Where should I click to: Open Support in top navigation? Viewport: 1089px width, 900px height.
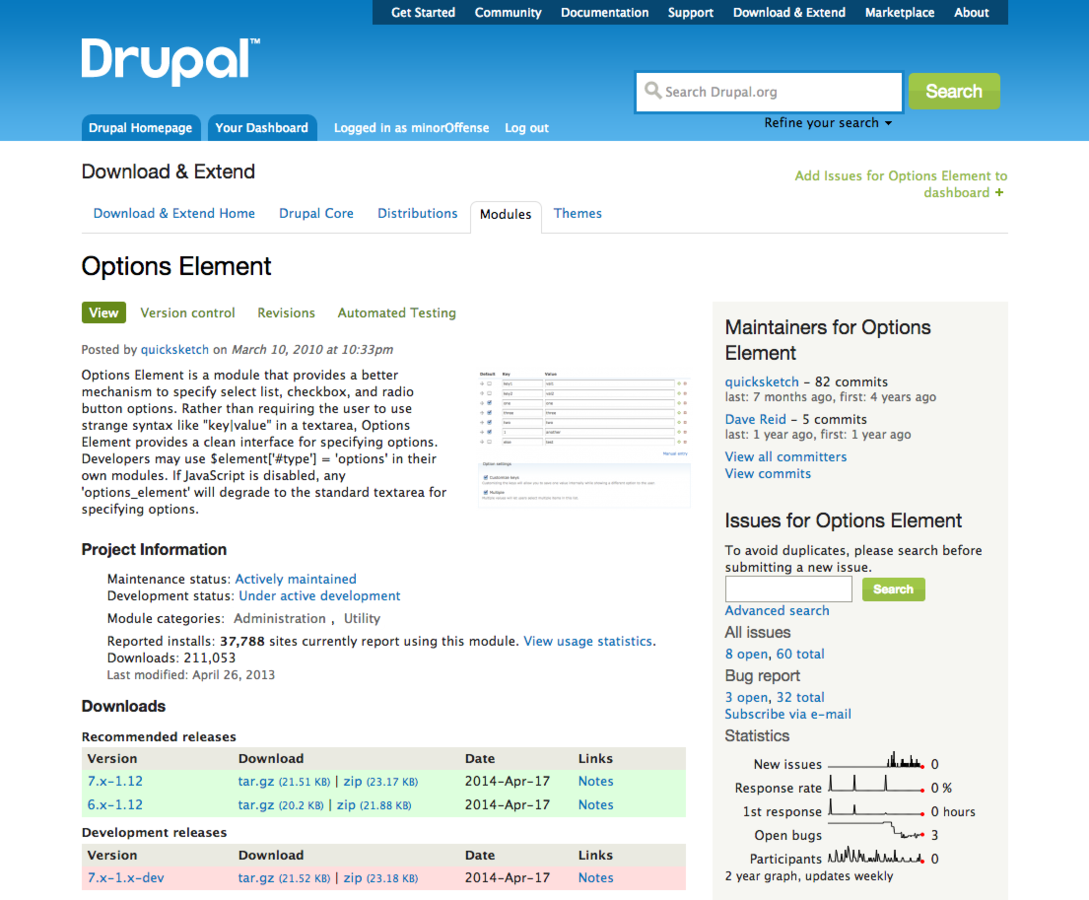(x=690, y=12)
